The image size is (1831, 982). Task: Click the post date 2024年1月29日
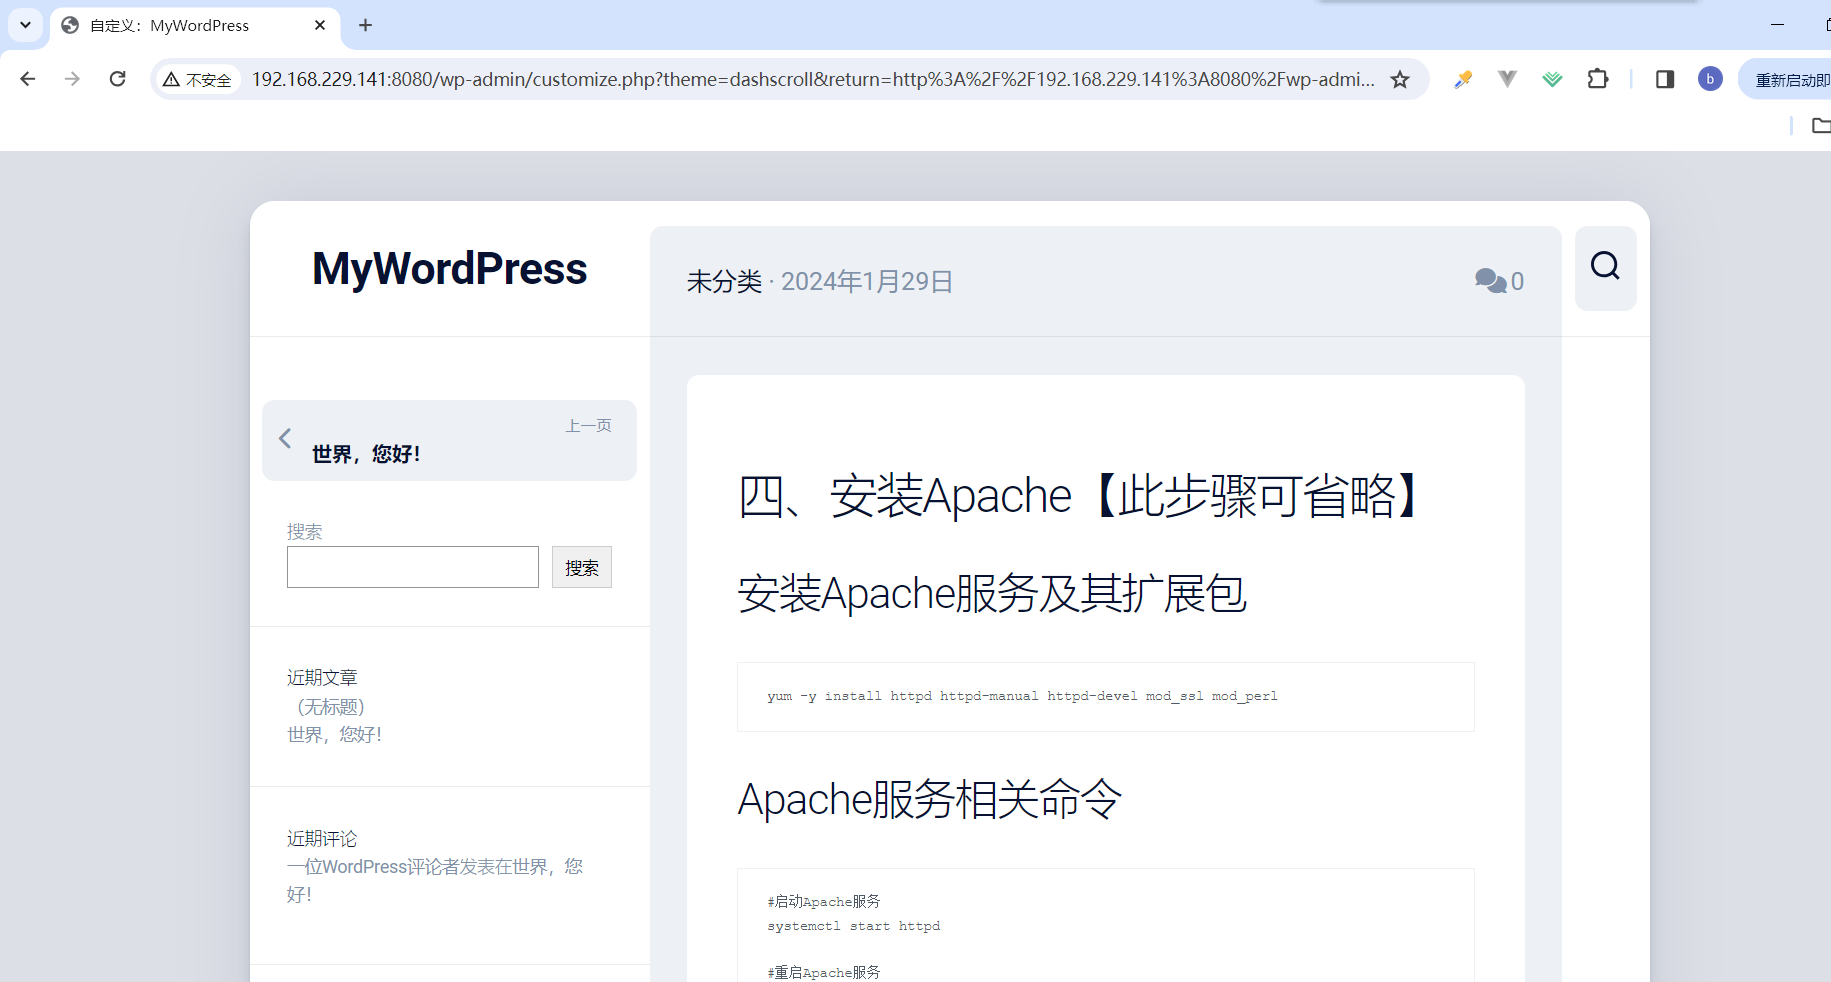(867, 282)
